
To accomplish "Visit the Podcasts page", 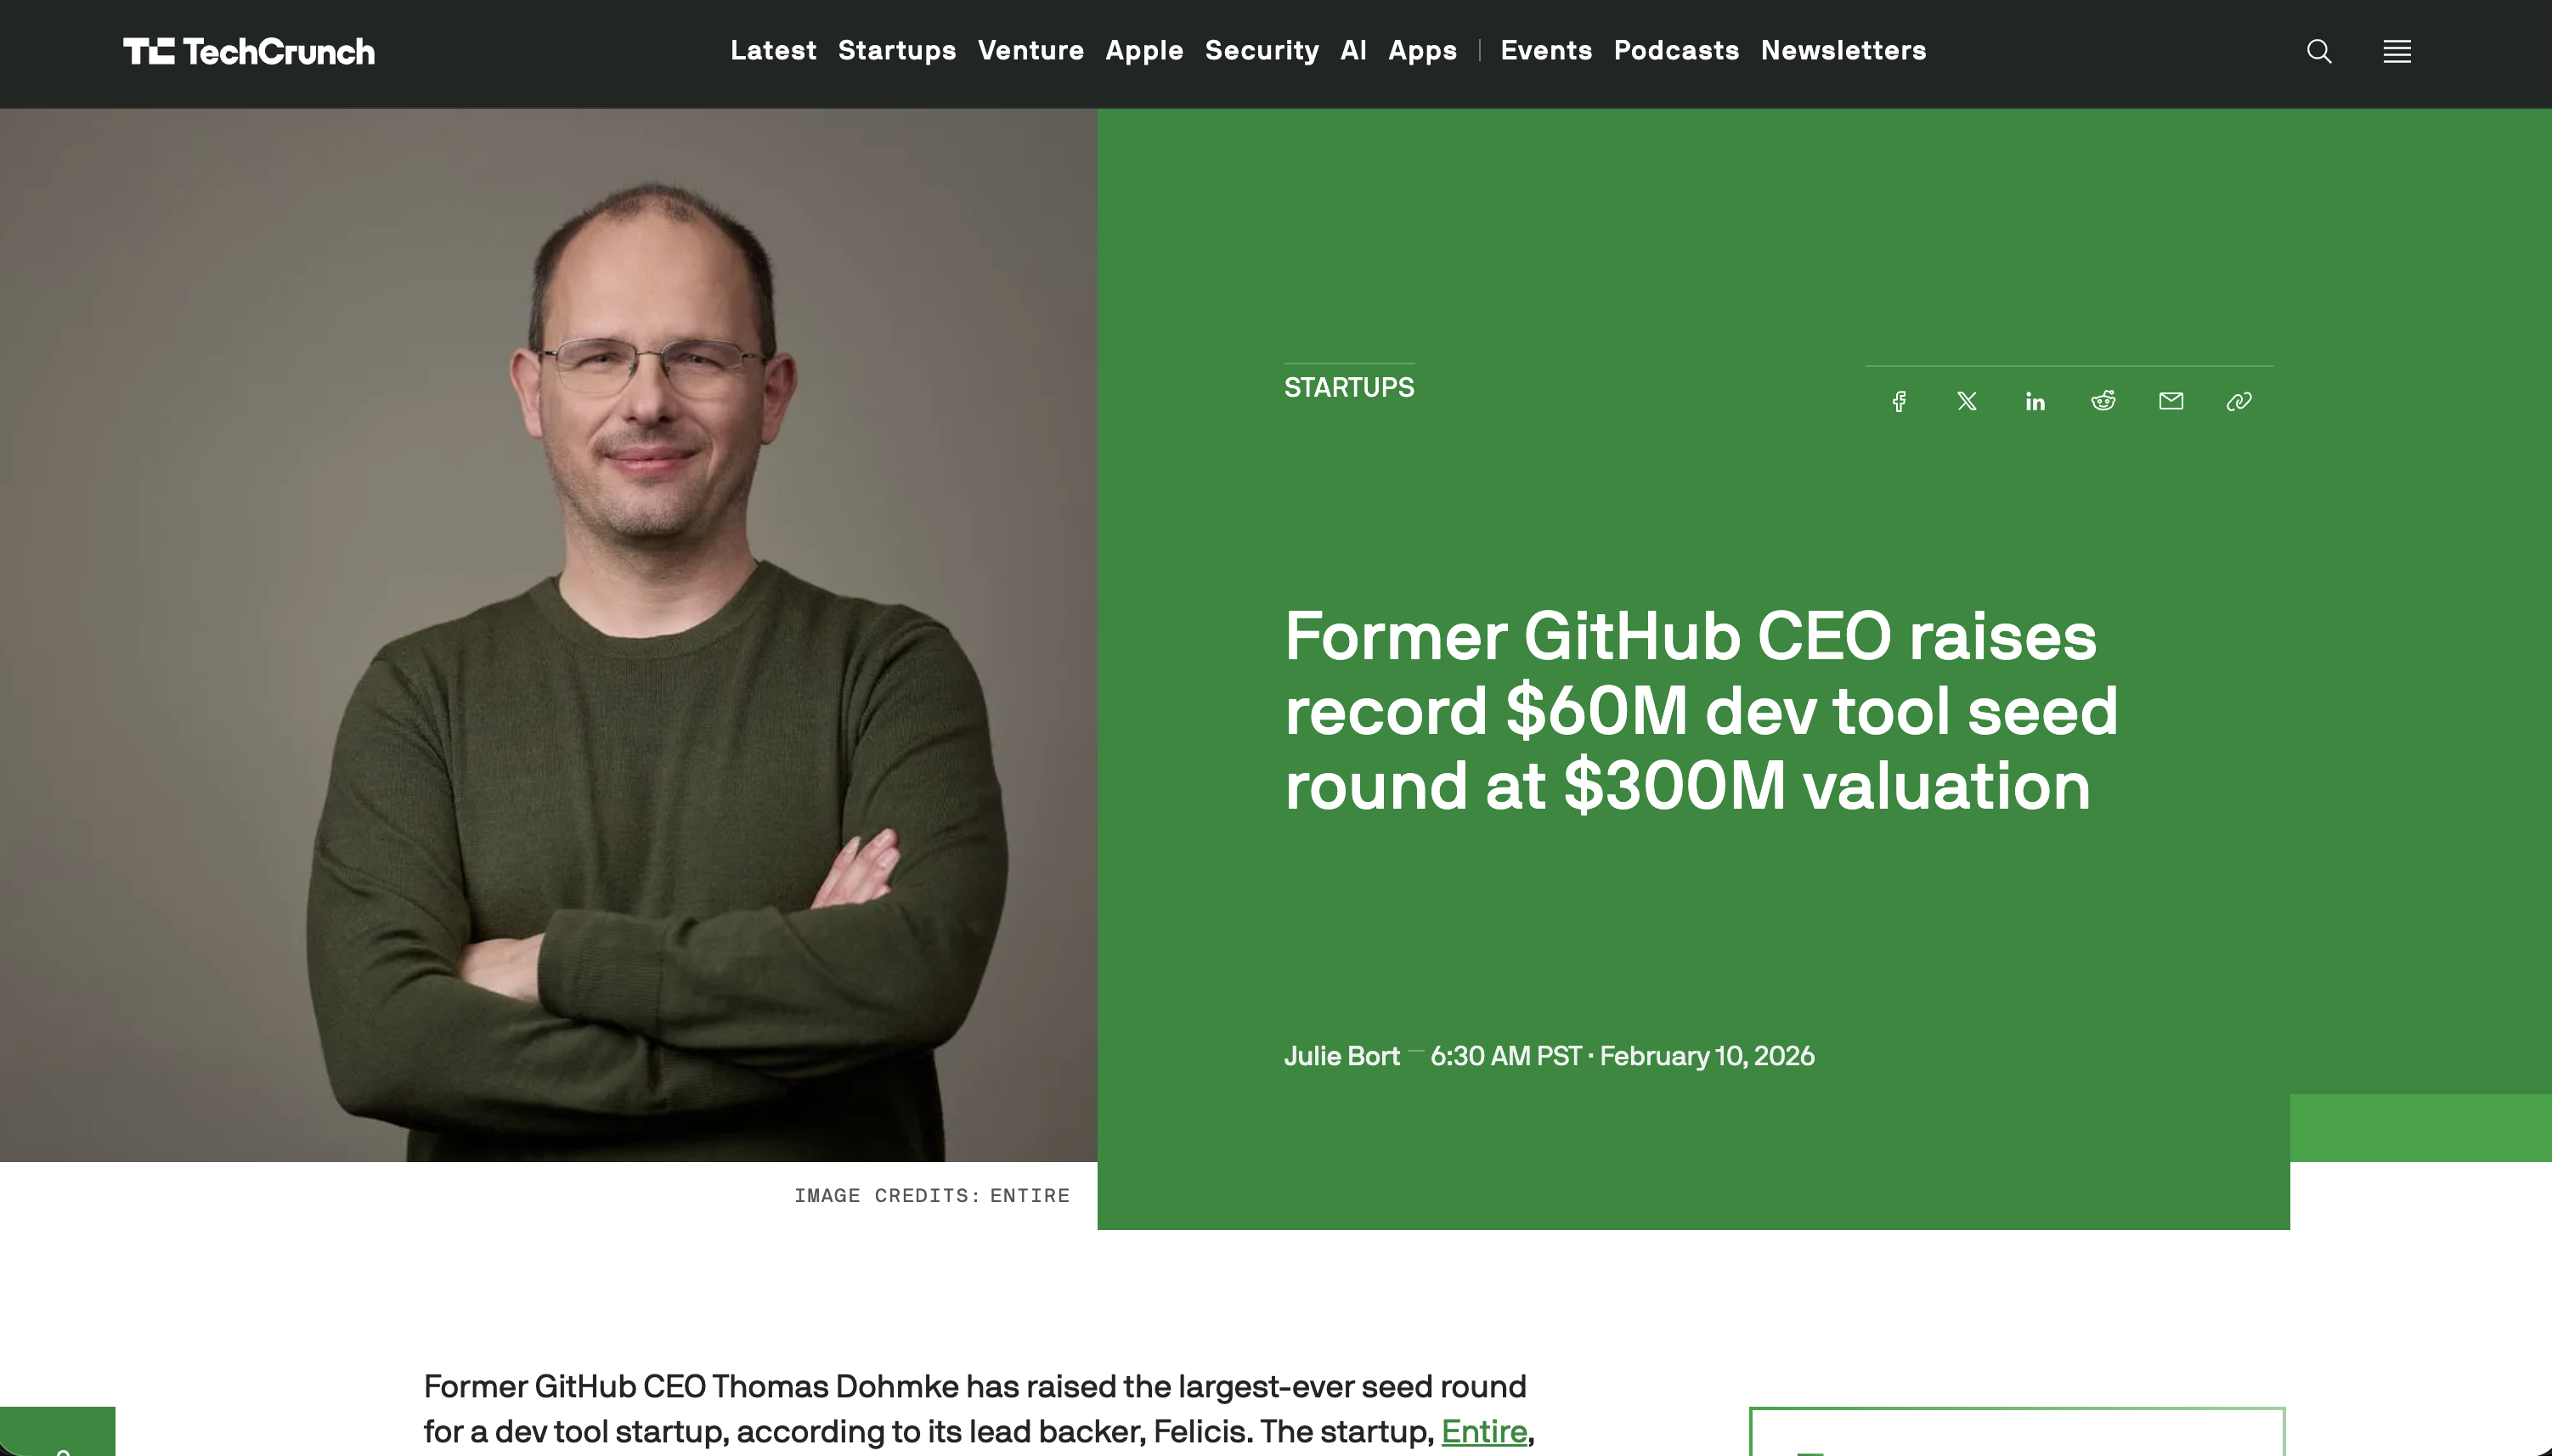I will 1676,51.
